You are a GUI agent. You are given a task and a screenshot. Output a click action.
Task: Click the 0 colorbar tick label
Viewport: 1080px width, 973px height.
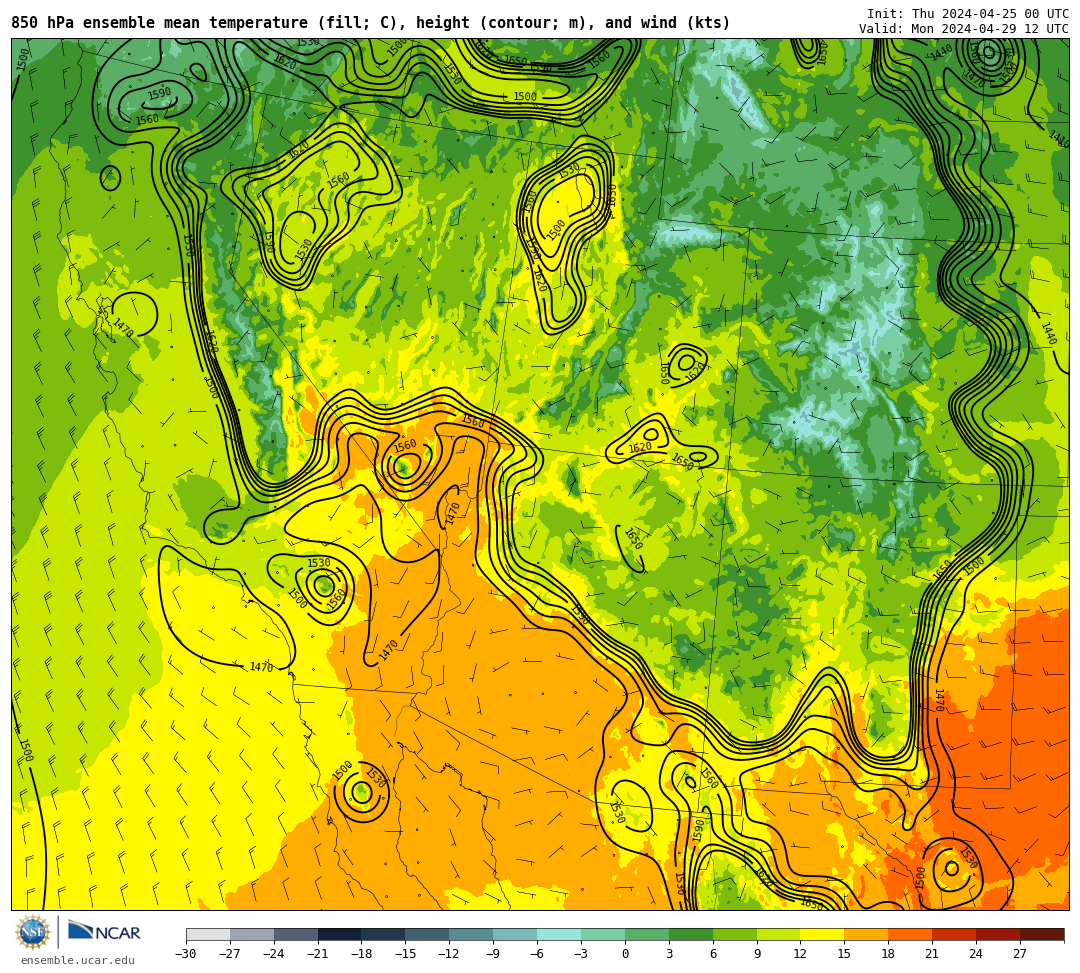pos(625,954)
